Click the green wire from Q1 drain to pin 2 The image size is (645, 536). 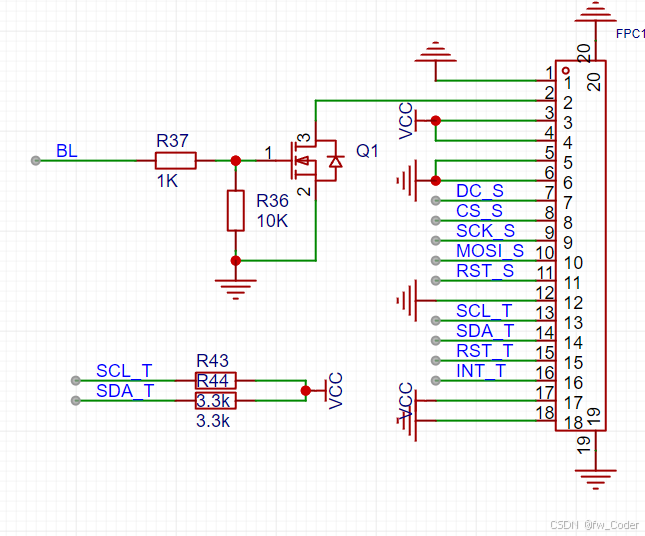click(x=426, y=100)
